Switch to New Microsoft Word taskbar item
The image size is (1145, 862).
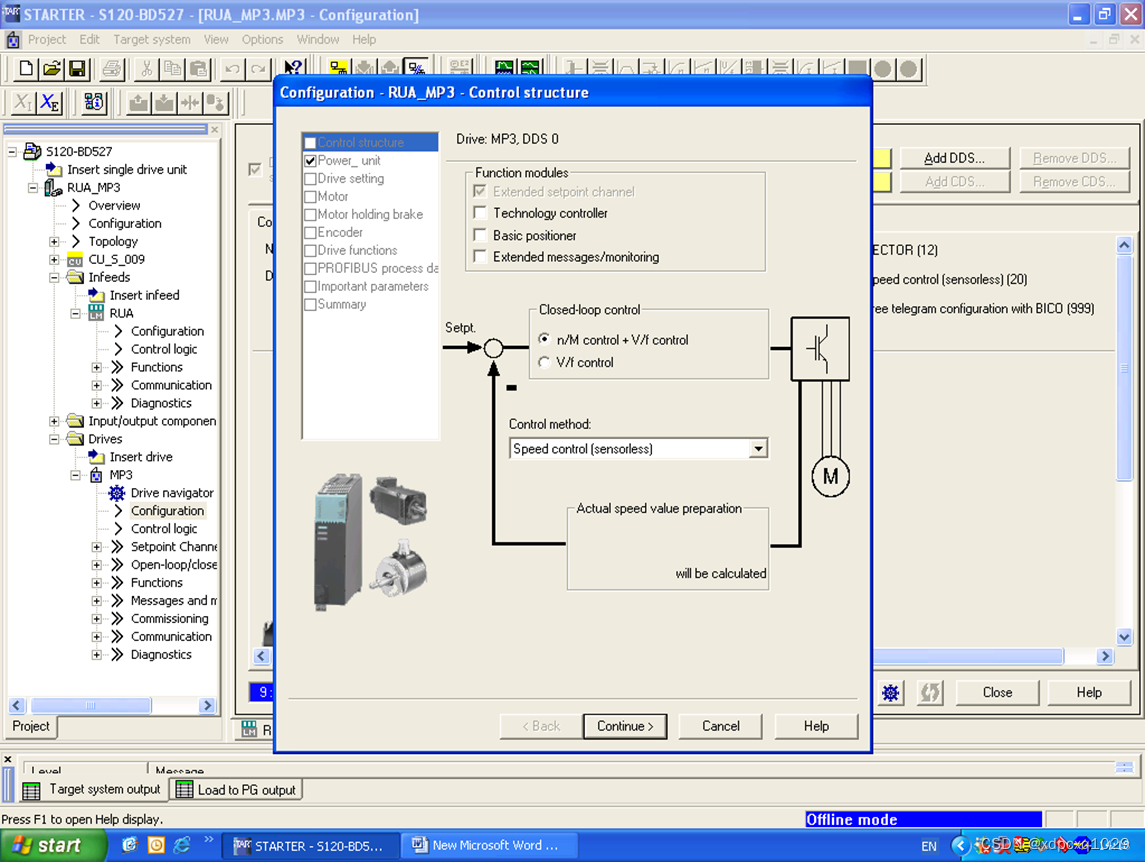click(489, 846)
